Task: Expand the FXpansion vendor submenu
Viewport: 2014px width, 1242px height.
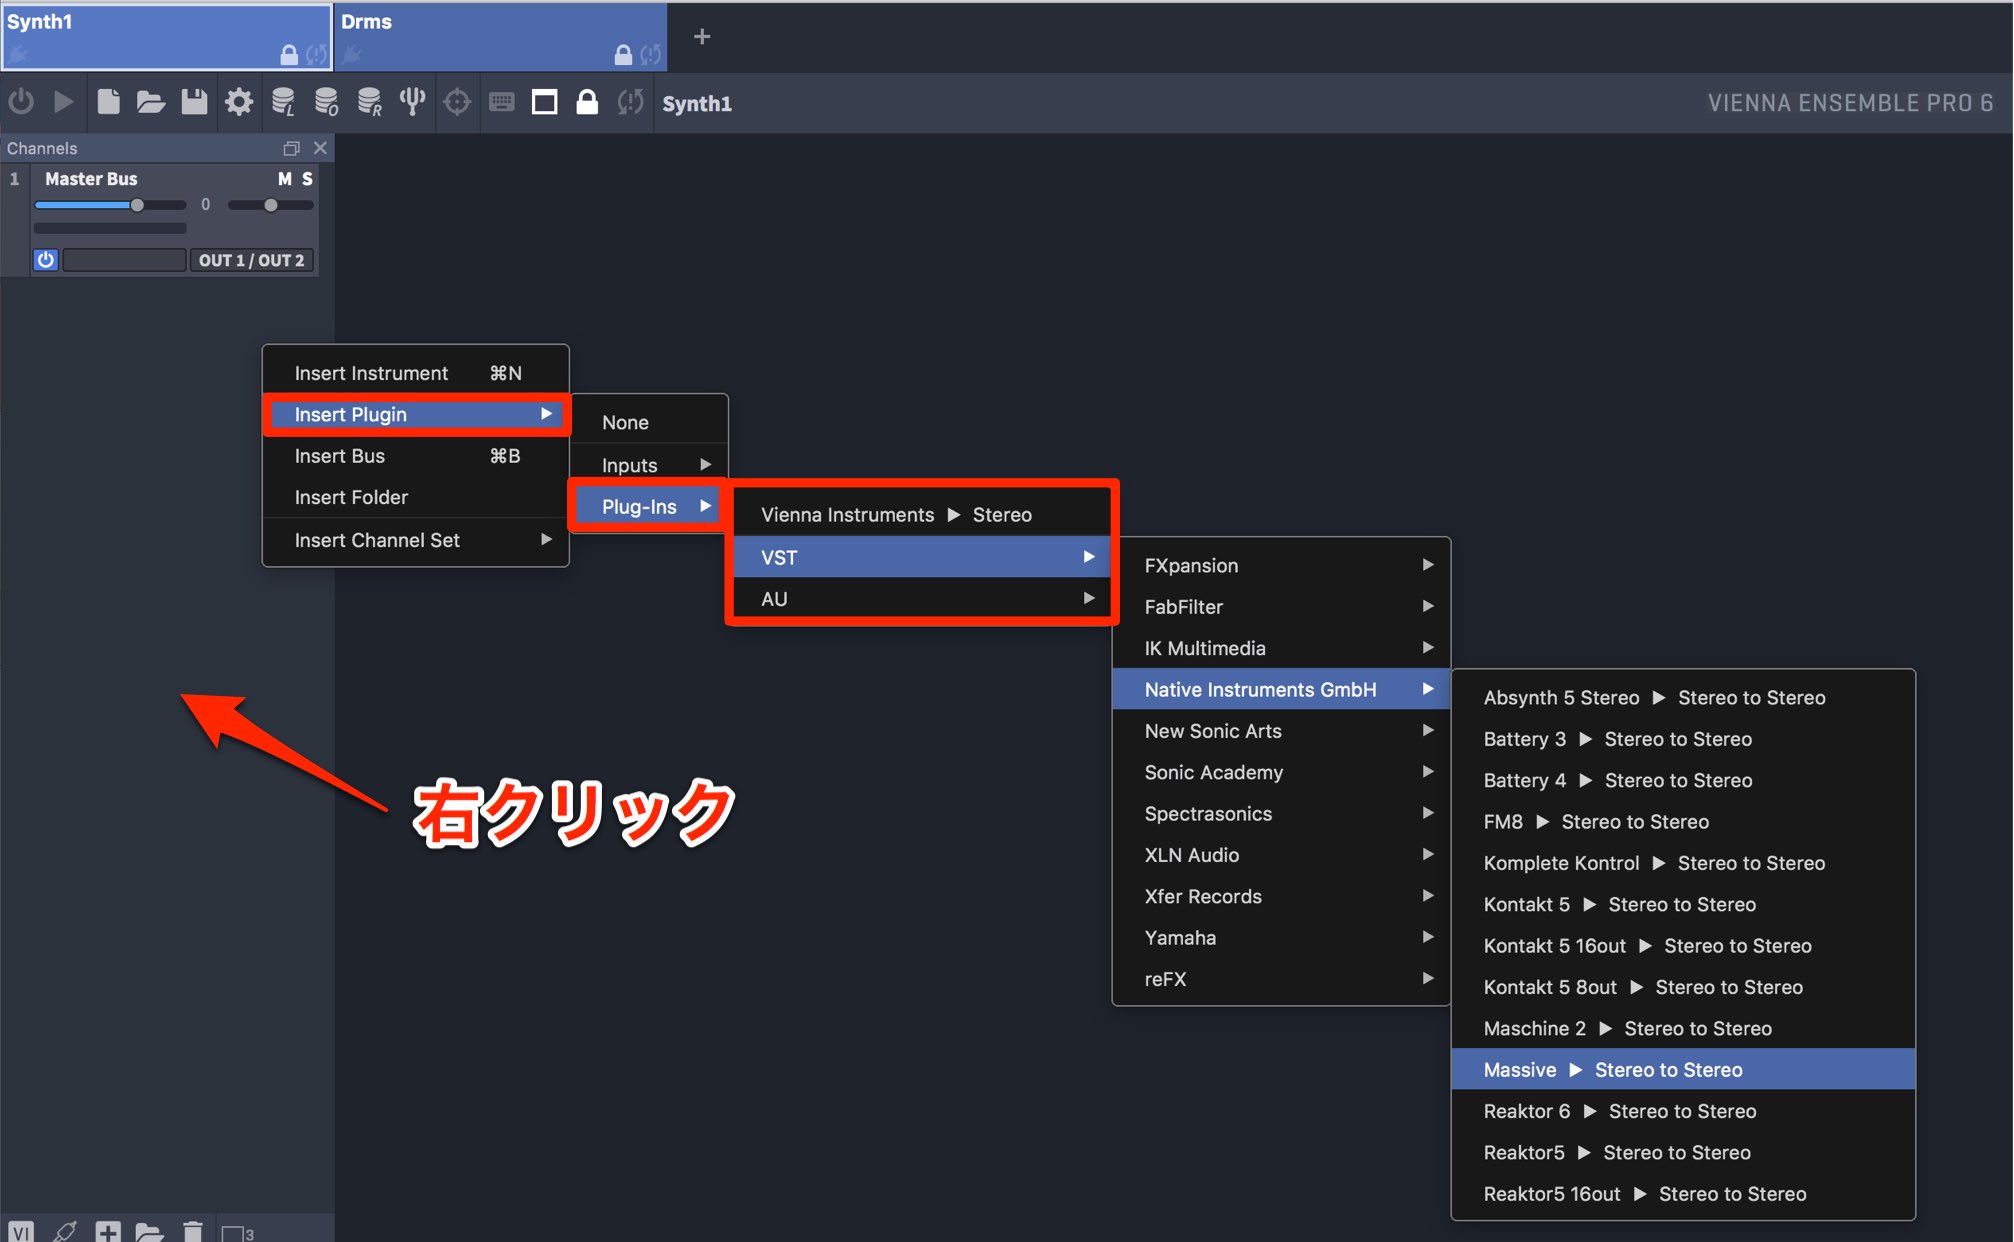Action: (x=1281, y=565)
